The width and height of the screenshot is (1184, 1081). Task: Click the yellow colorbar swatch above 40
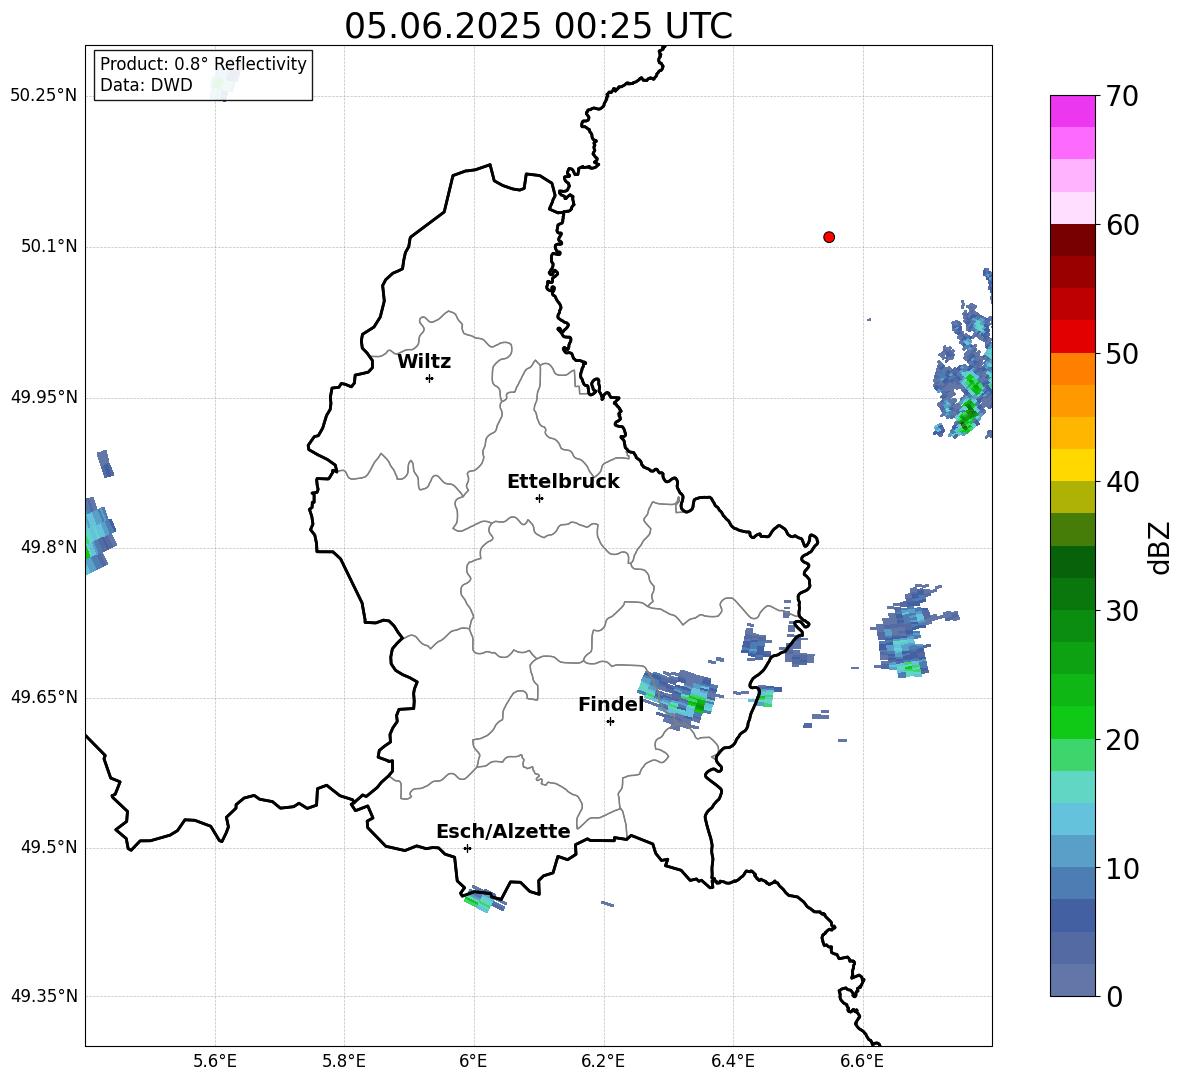(x=1073, y=466)
